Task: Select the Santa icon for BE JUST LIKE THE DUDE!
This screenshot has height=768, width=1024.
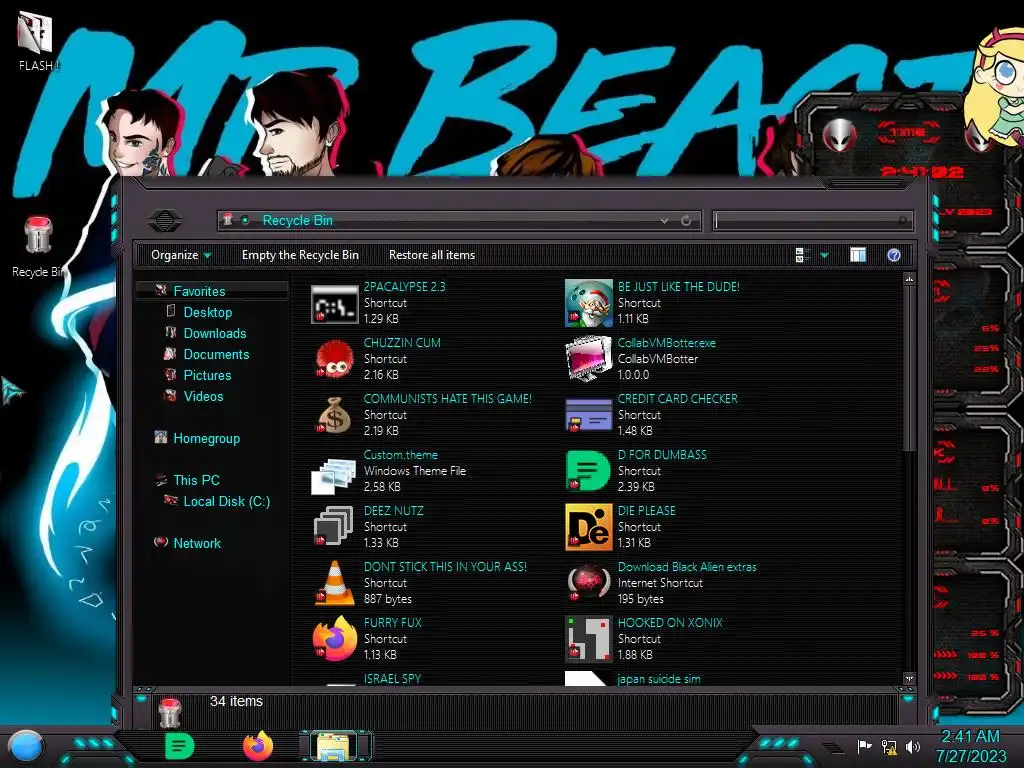Action: click(588, 303)
